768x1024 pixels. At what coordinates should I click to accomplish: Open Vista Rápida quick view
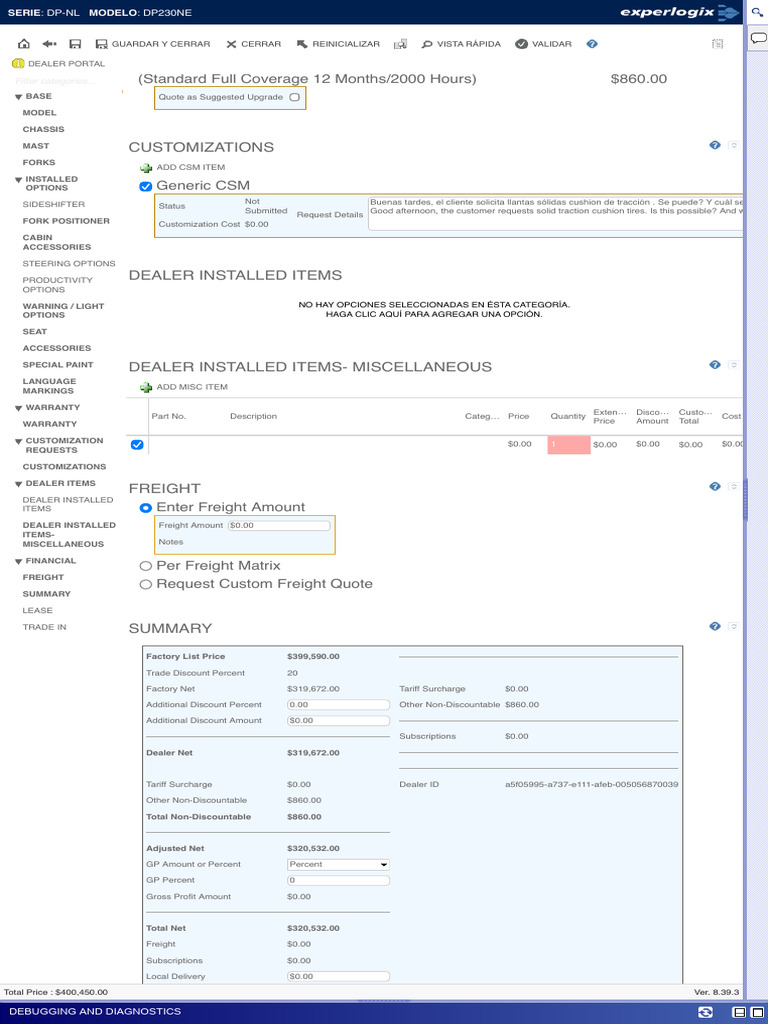(461, 44)
